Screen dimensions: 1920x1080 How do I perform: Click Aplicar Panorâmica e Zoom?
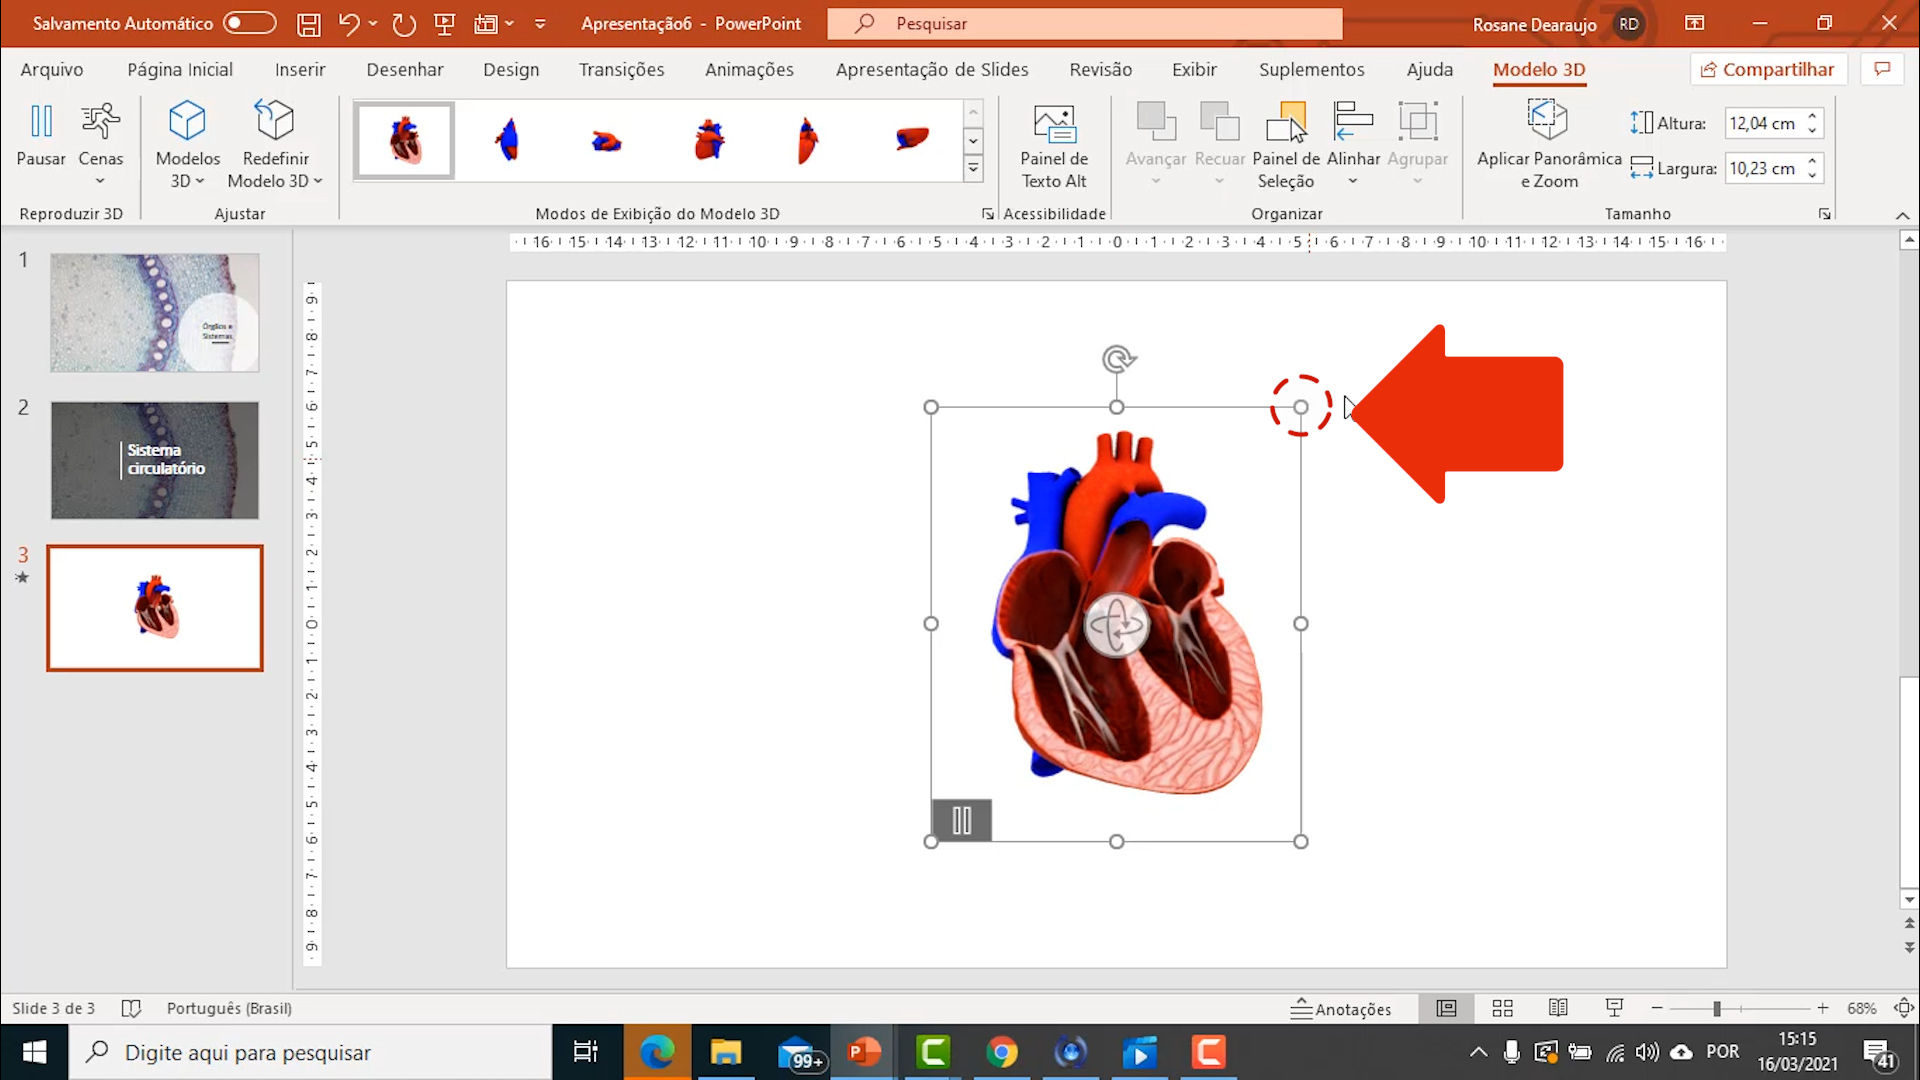1547,145
